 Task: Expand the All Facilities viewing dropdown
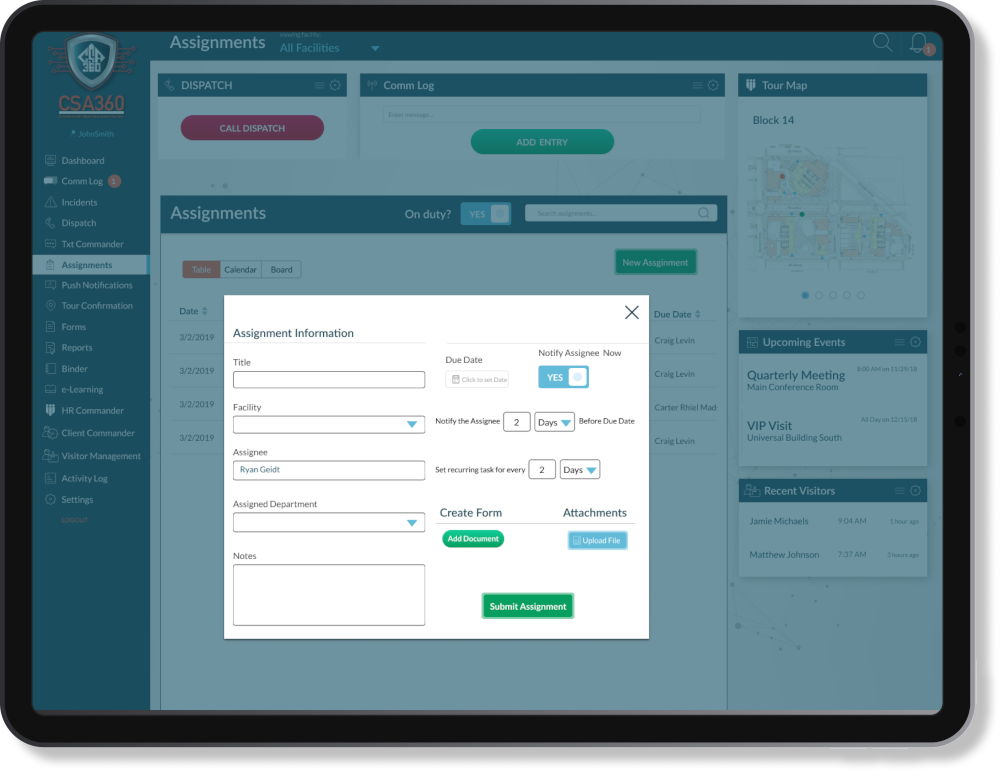375,47
